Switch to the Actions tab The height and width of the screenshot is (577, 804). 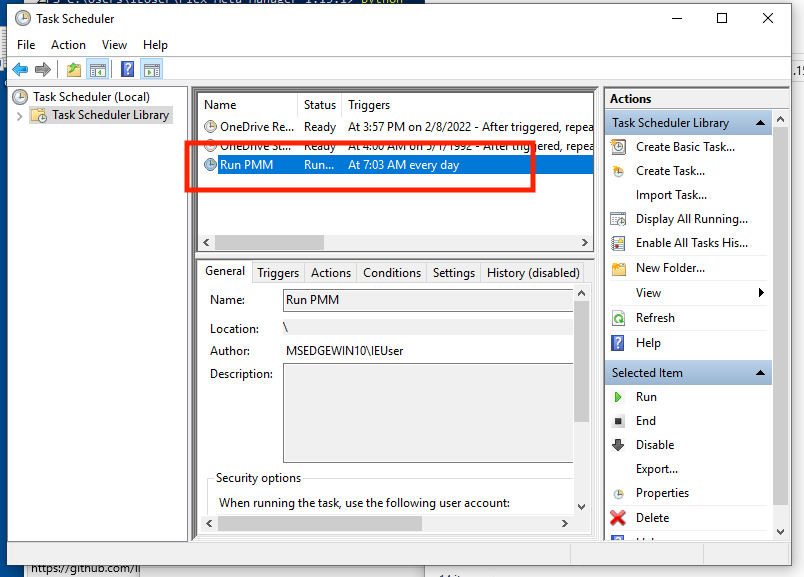pos(331,273)
